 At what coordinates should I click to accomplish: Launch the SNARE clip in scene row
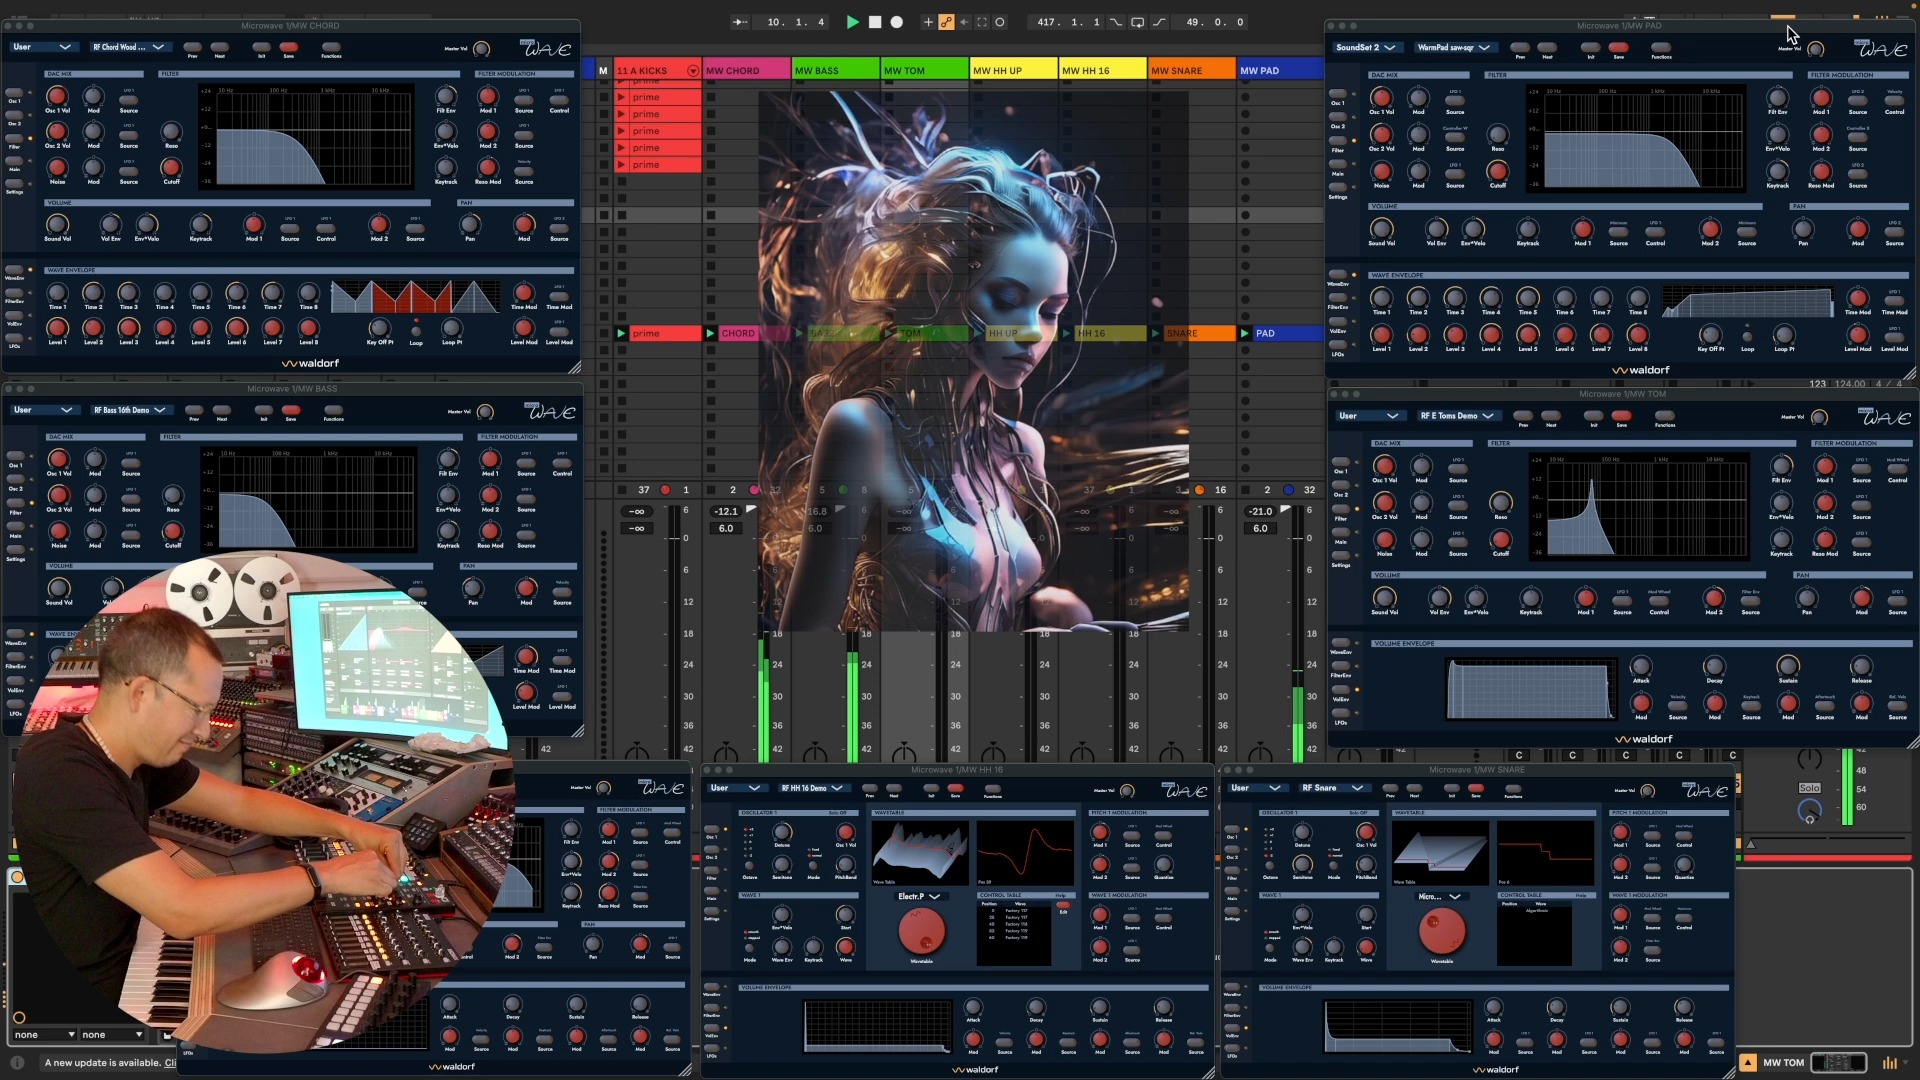(x=1156, y=333)
